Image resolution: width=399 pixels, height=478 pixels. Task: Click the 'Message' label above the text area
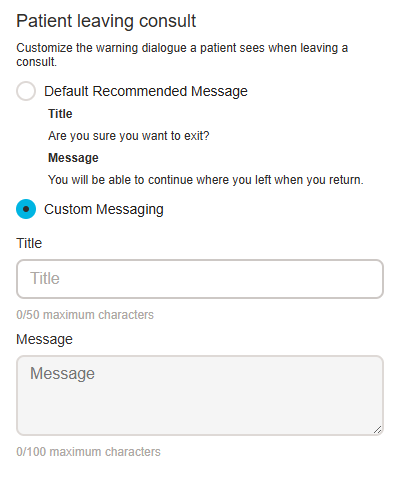pos(44,339)
